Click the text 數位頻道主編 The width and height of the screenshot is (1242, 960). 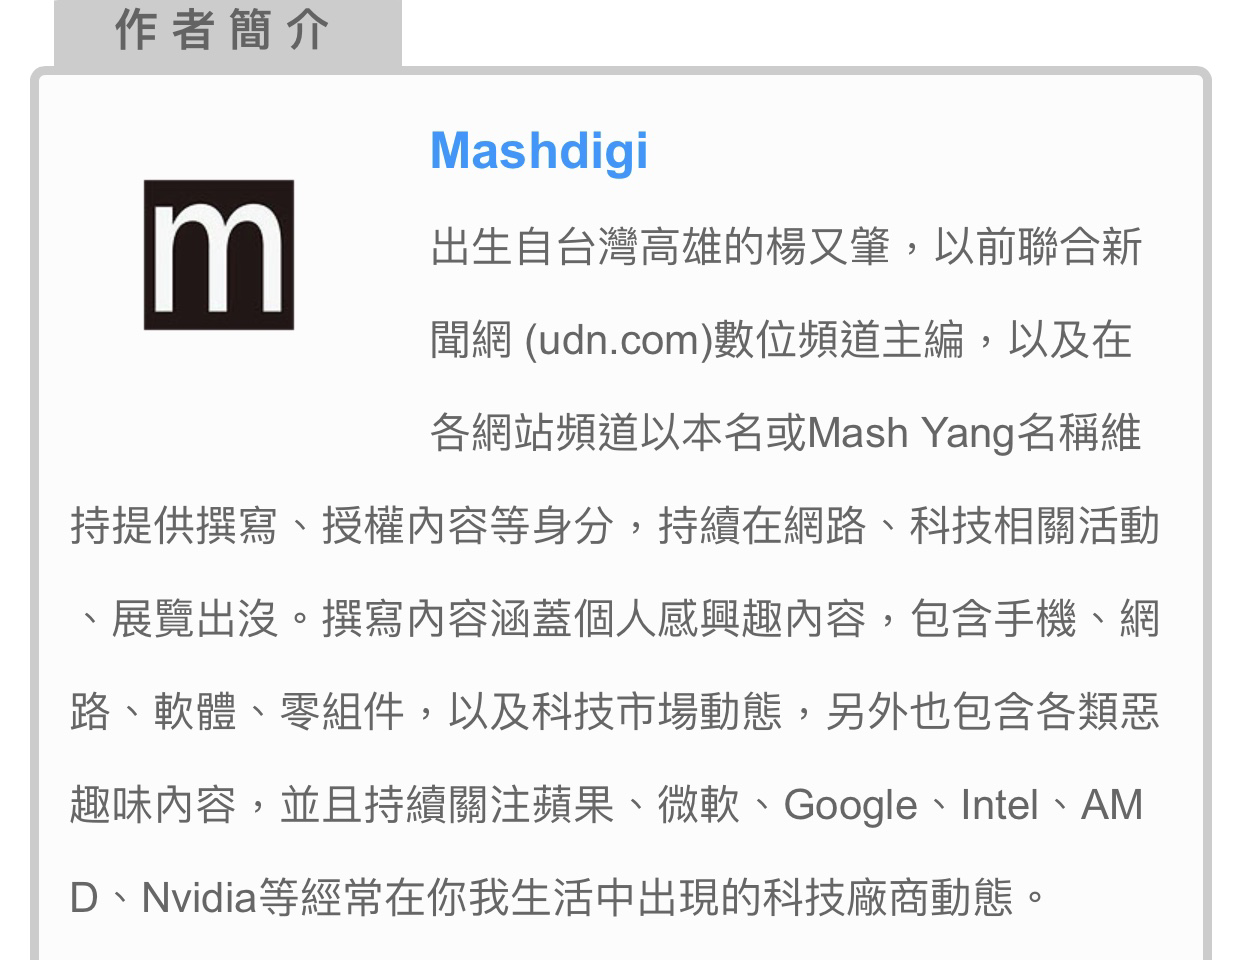[839, 341]
